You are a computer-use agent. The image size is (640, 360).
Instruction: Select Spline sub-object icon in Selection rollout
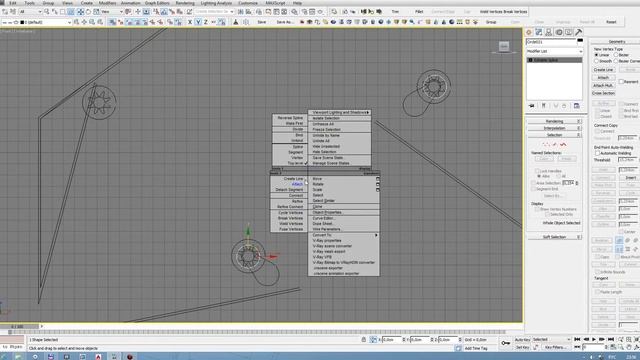tap(563, 144)
